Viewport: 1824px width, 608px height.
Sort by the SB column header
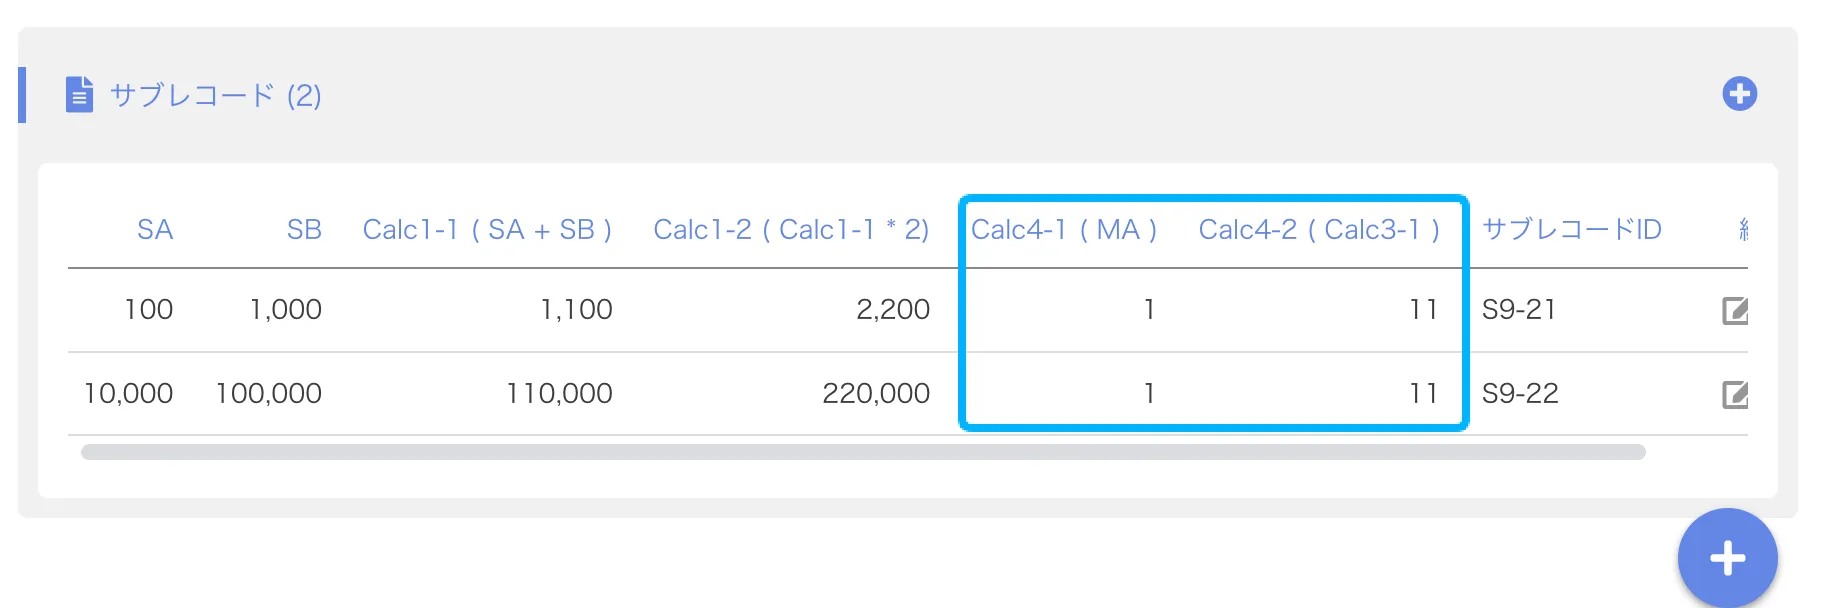click(304, 230)
